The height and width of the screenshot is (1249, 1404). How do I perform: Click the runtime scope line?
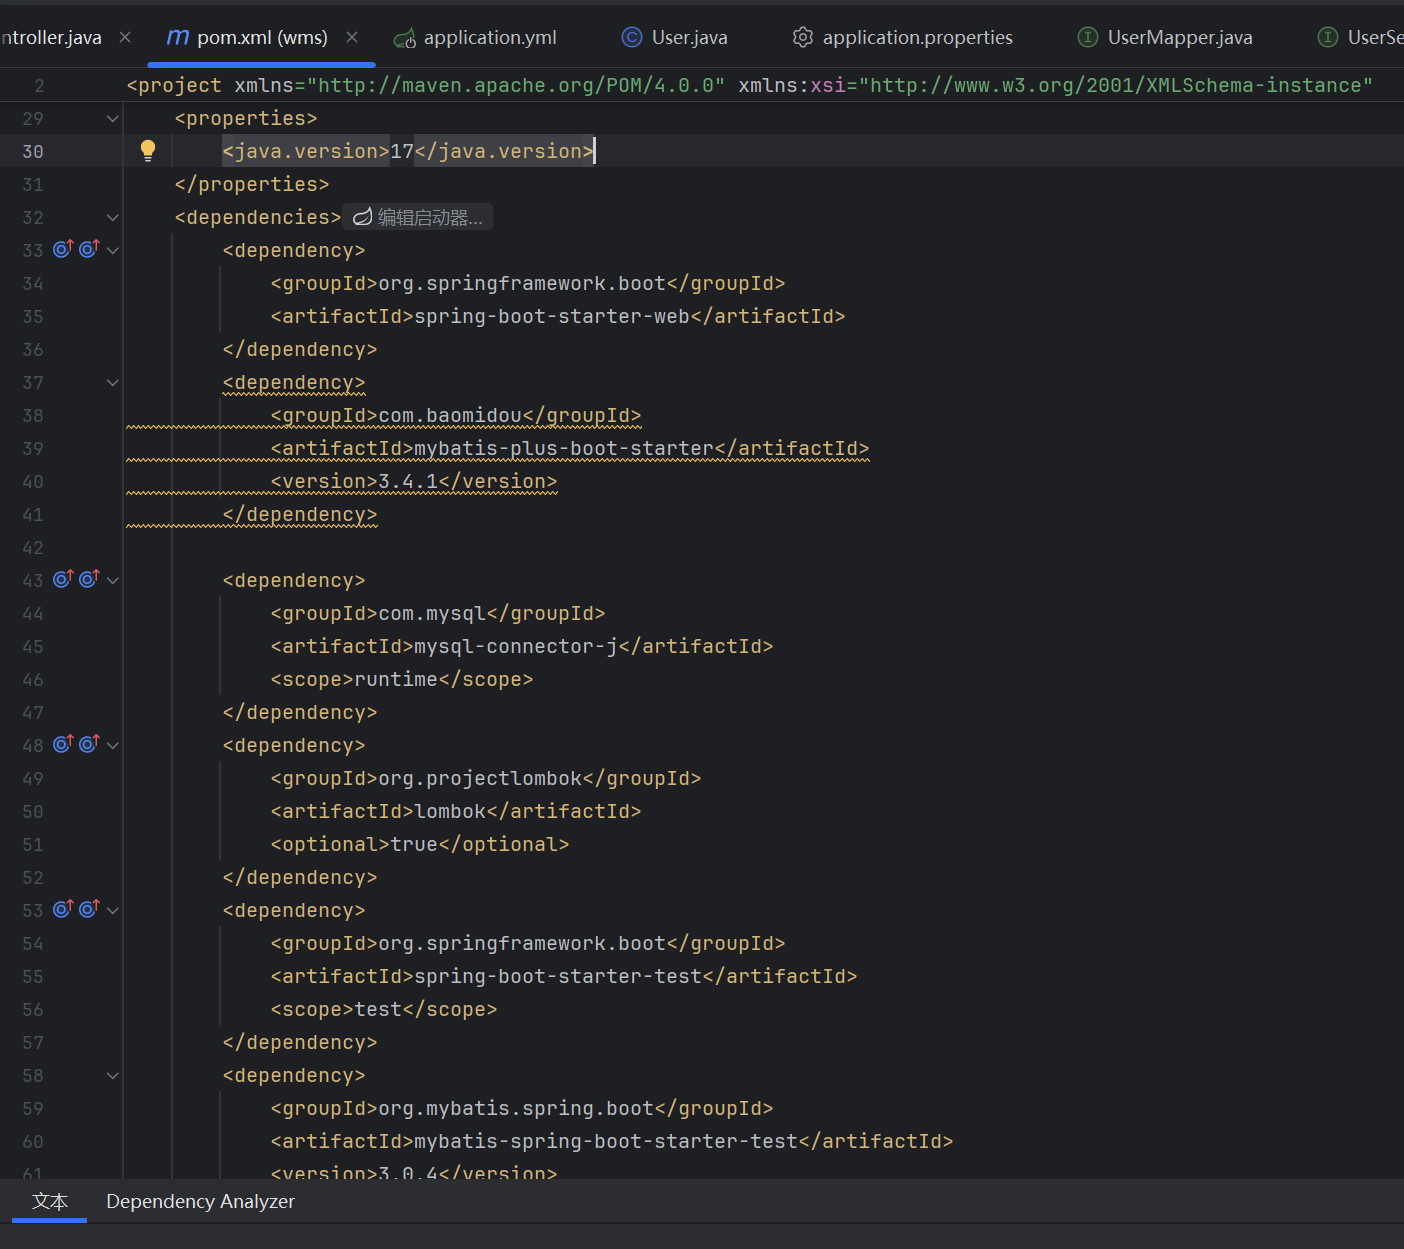[402, 679]
